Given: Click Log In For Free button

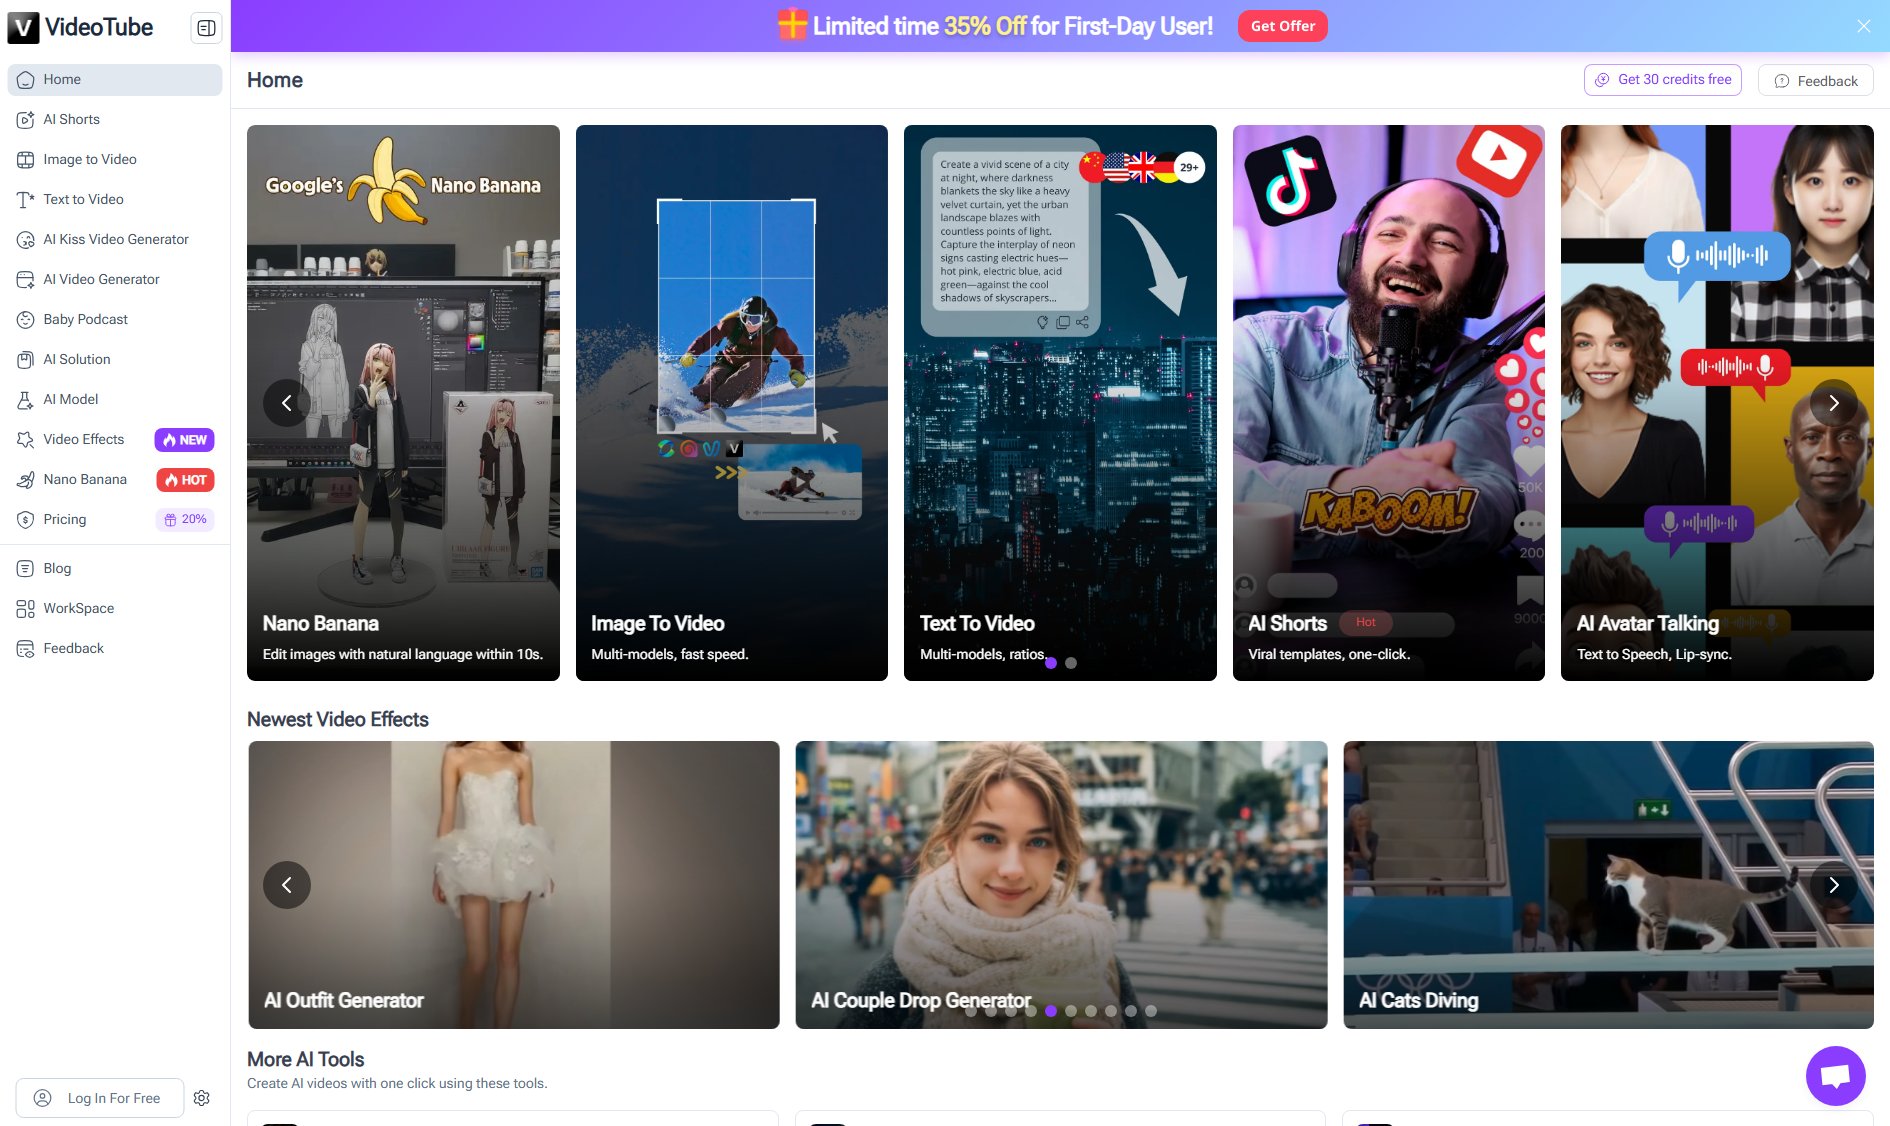Looking at the screenshot, I should (100, 1098).
